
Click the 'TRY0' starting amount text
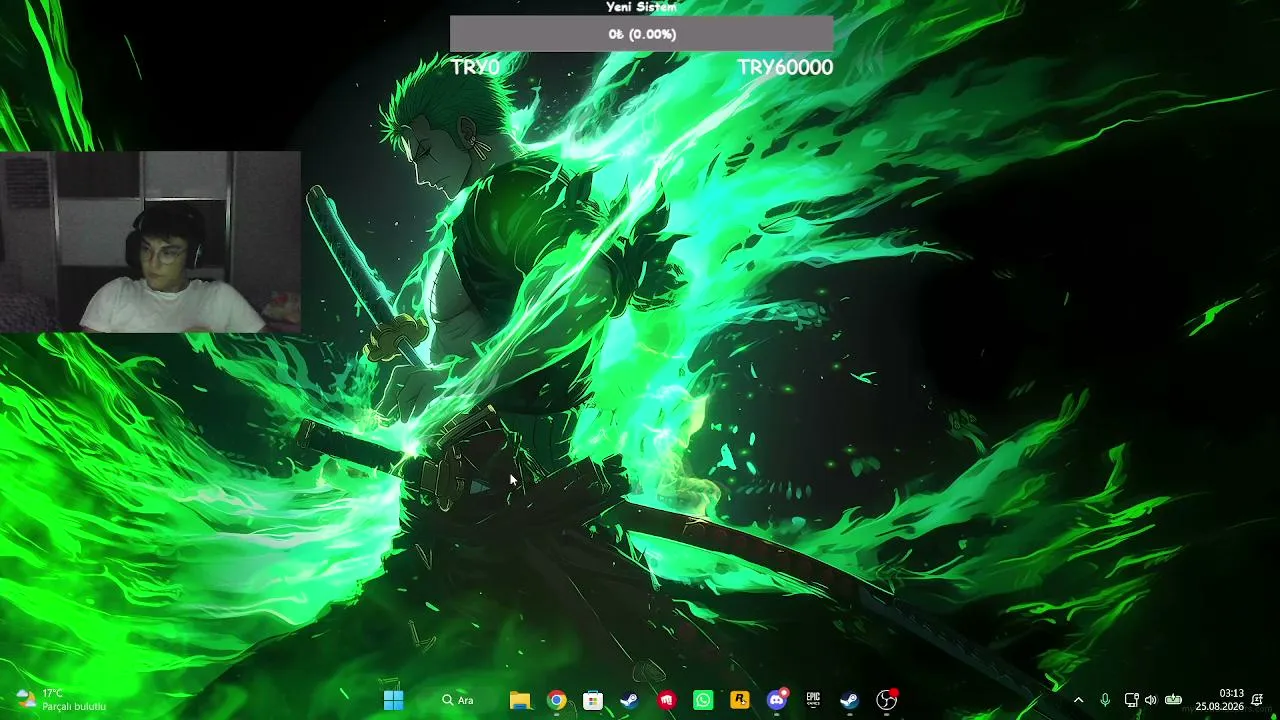[475, 67]
